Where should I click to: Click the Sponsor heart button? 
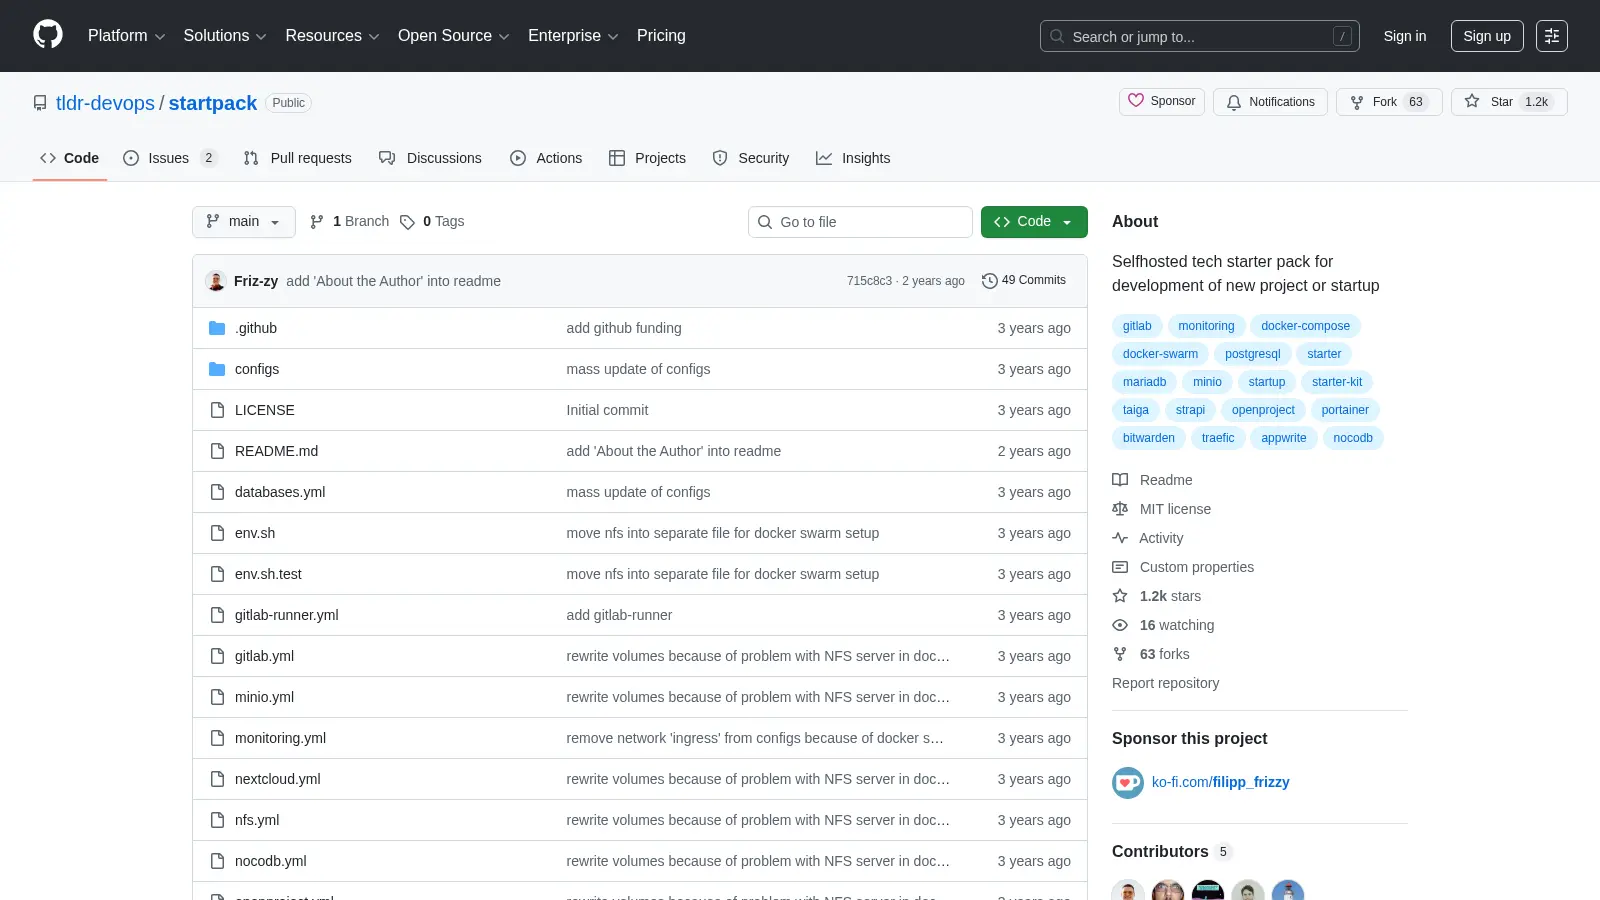pos(1162,101)
